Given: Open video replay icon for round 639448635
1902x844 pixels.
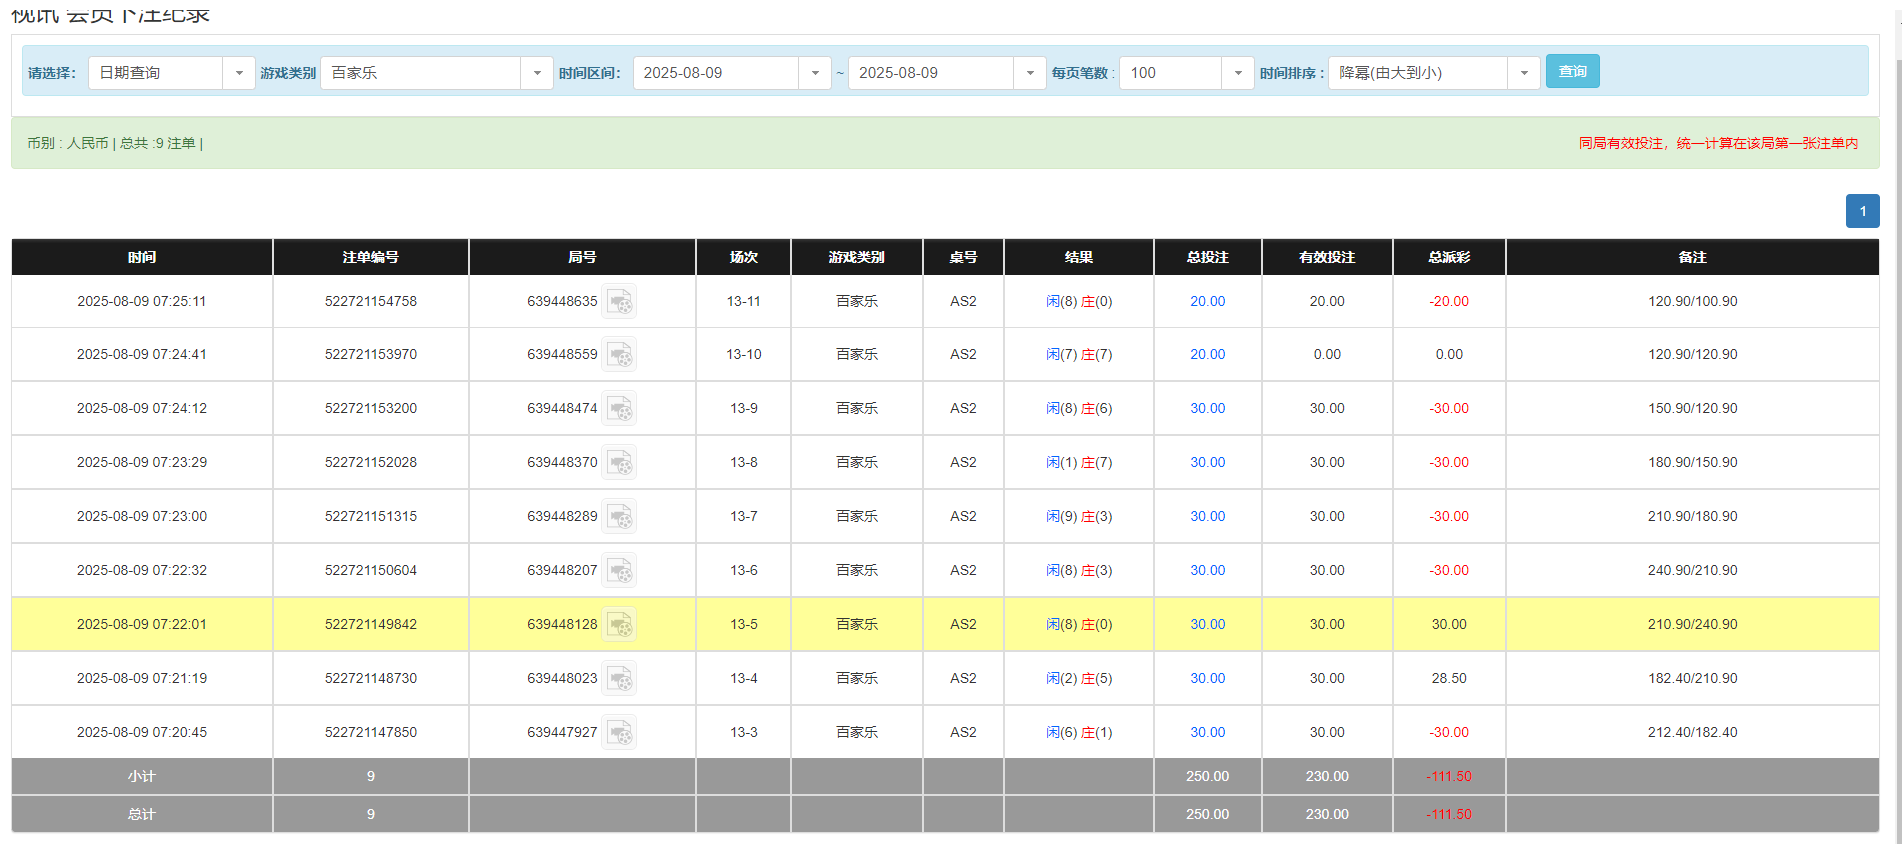Looking at the screenshot, I should coord(619,301).
